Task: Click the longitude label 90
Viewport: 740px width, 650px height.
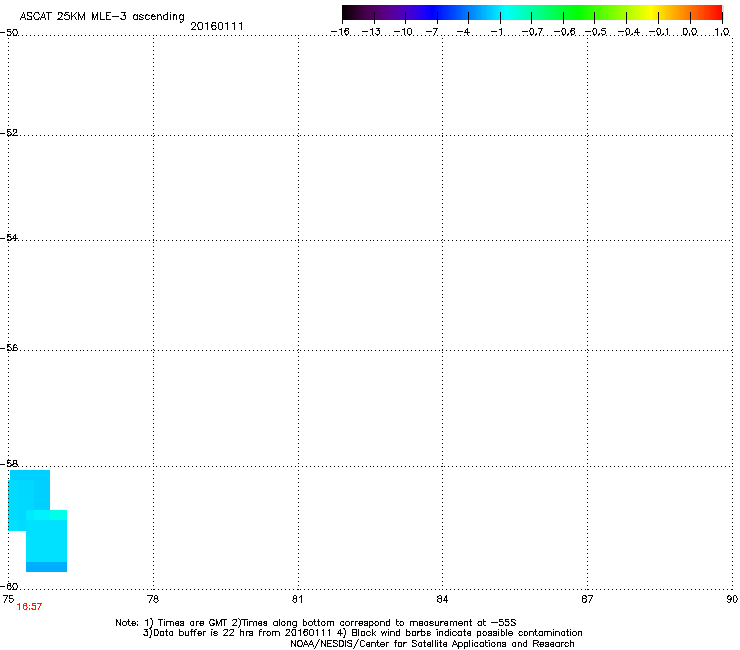Action: coord(732,599)
